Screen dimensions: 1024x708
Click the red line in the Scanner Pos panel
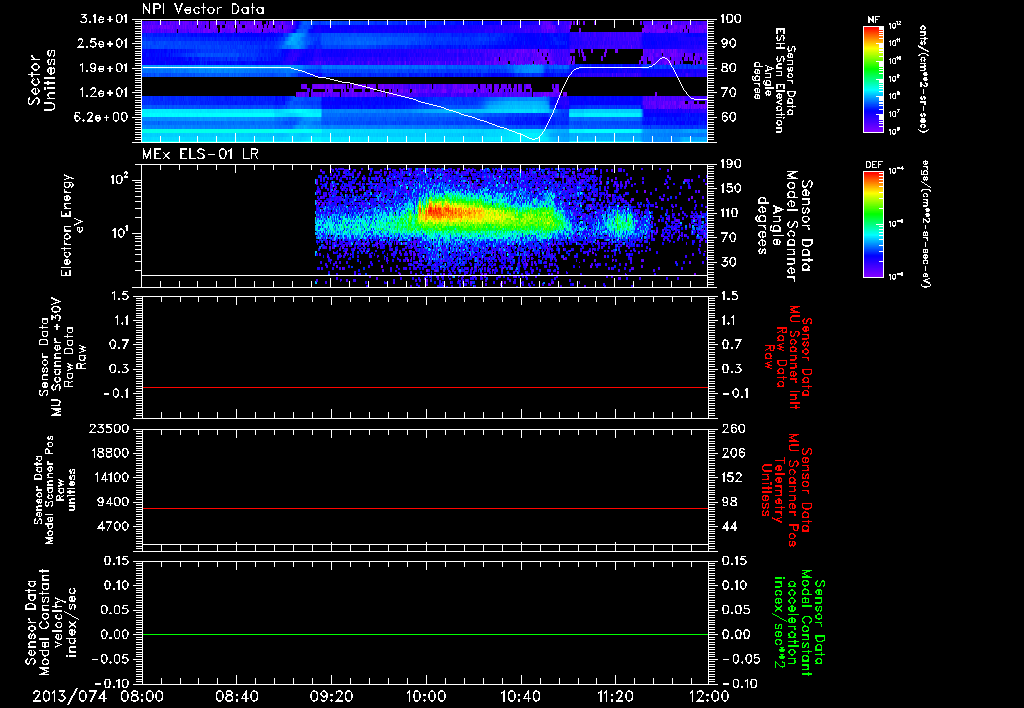click(x=425, y=508)
